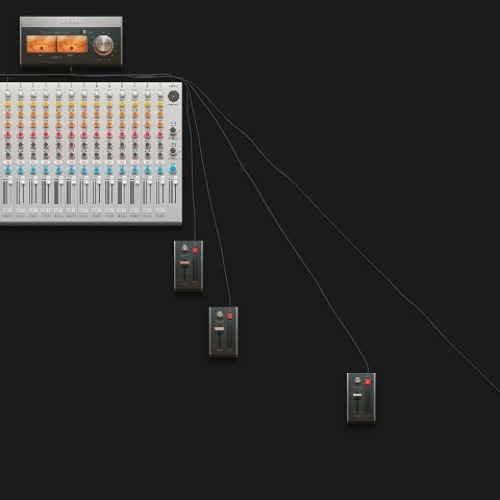Viewport: 500px width, 500px height.
Task: Click the upper dark knob on the rightmost channel strip
Action: click(x=160, y=145)
